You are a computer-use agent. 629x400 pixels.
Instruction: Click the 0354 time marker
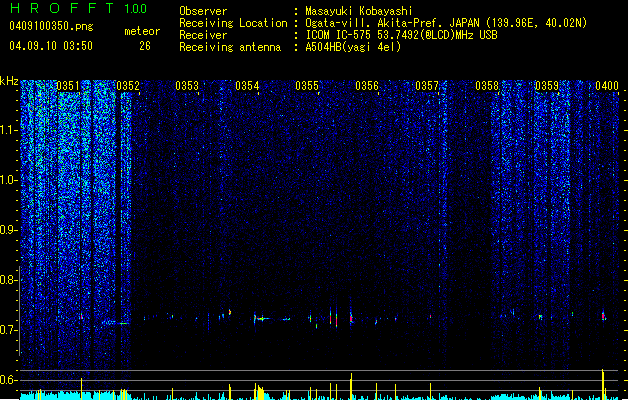click(247, 86)
